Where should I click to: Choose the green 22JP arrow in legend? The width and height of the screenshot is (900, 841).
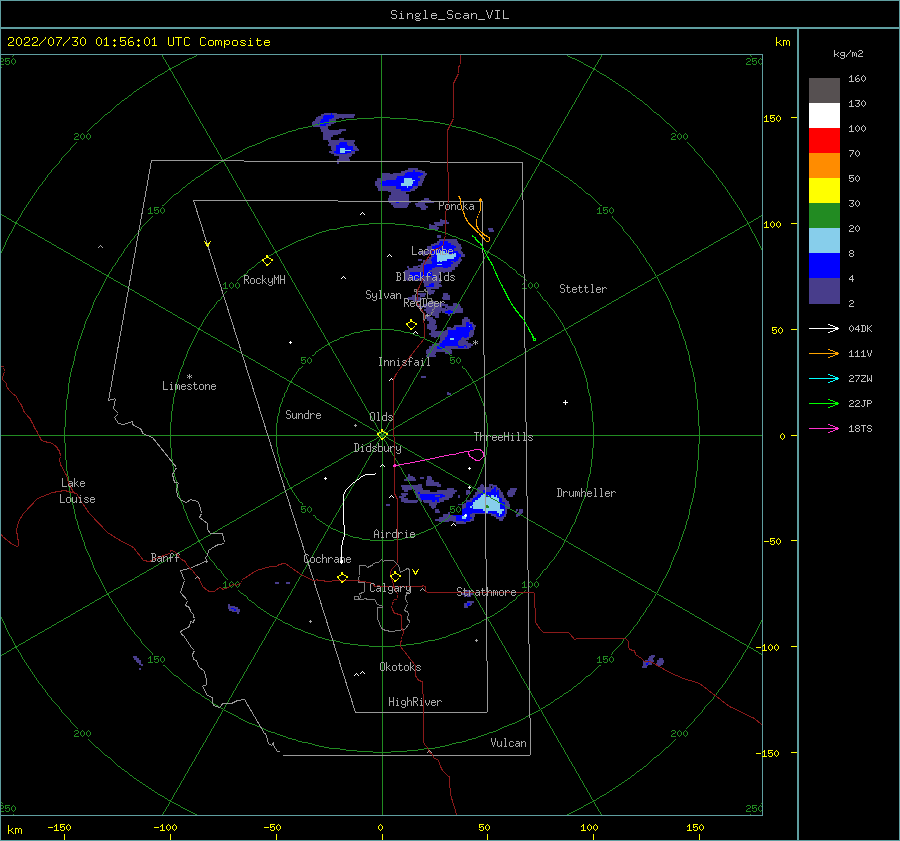coord(824,404)
